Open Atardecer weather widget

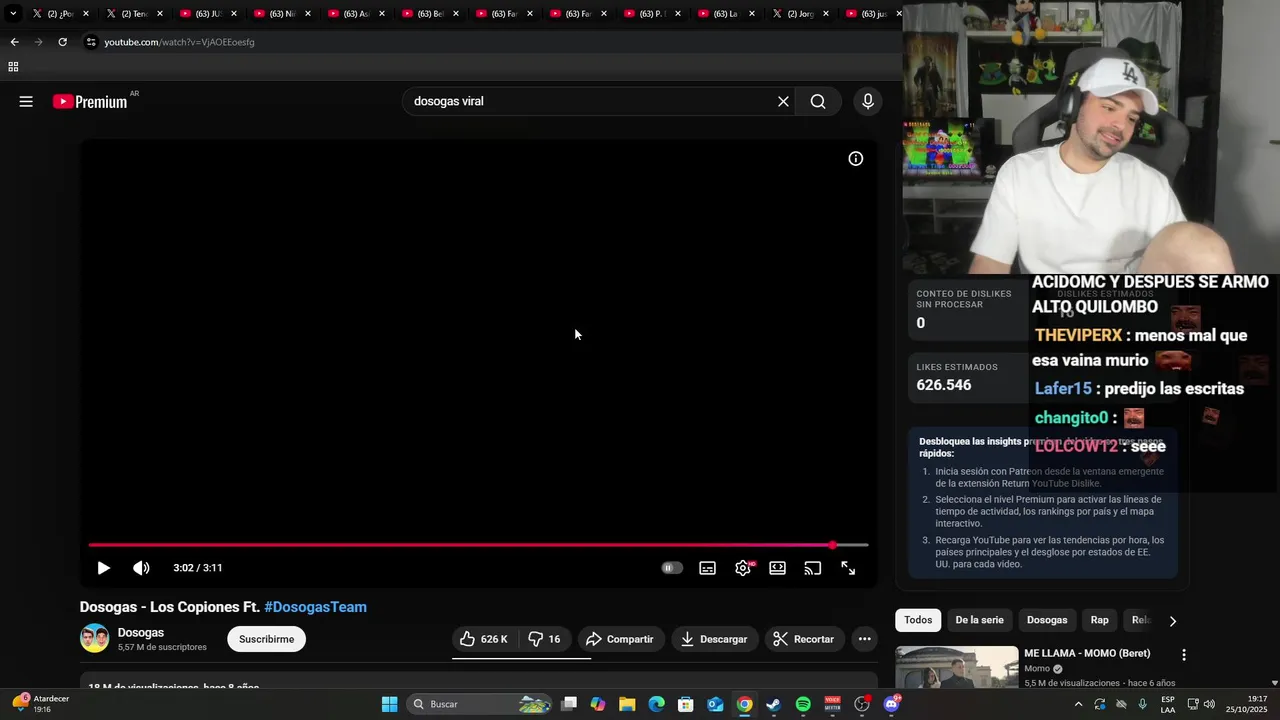point(40,704)
